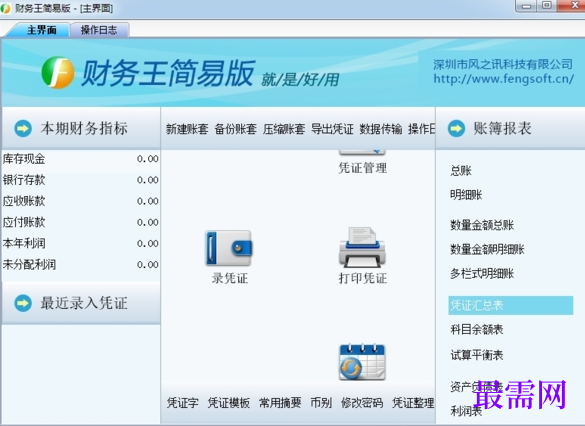Click the calendar refresh icon
Screen dimensions: 585x426
point(362,362)
